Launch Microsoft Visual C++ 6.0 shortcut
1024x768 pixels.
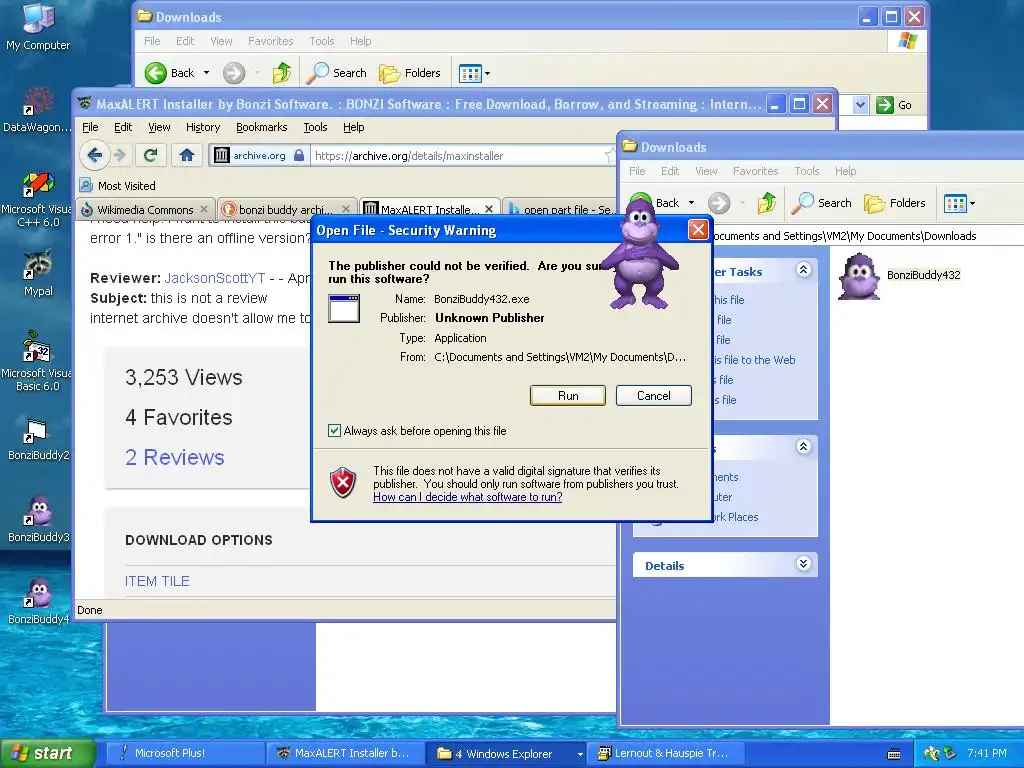(37, 199)
